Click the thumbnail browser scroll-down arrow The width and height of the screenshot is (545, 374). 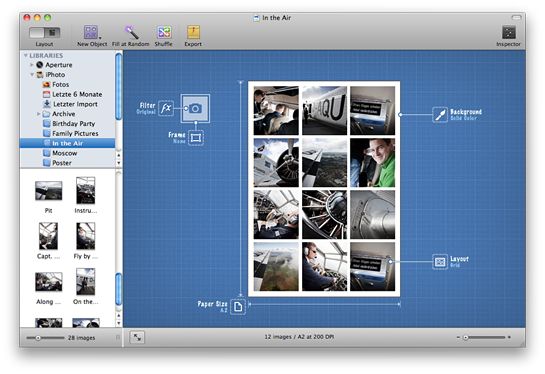pos(119,323)
